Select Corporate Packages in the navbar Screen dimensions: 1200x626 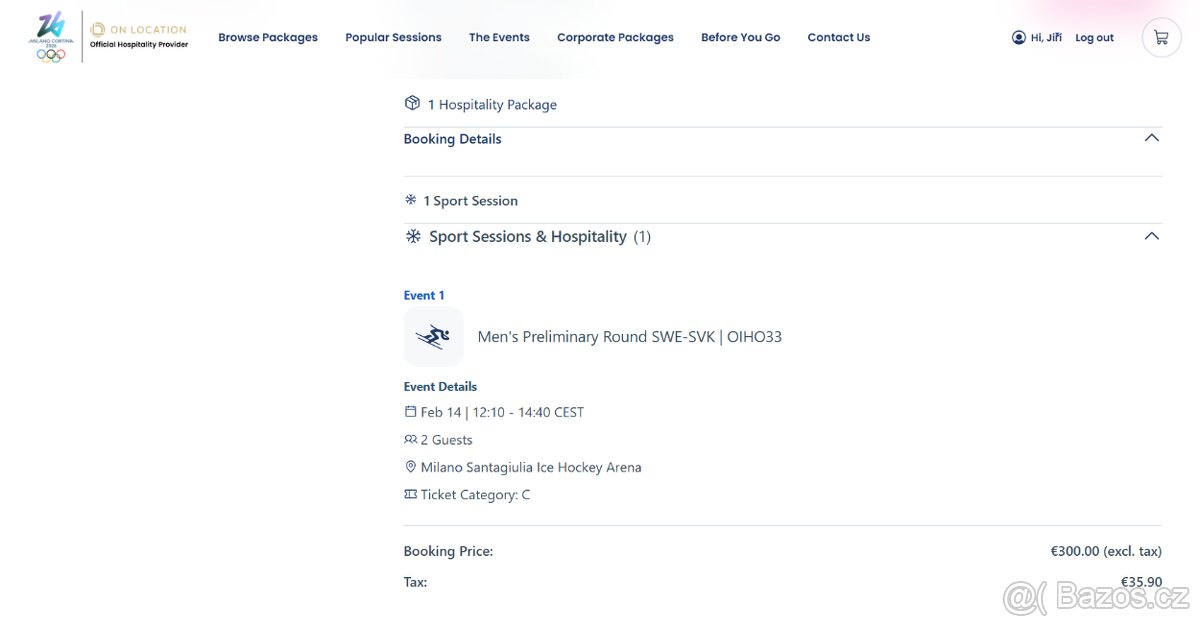point(615,38)
